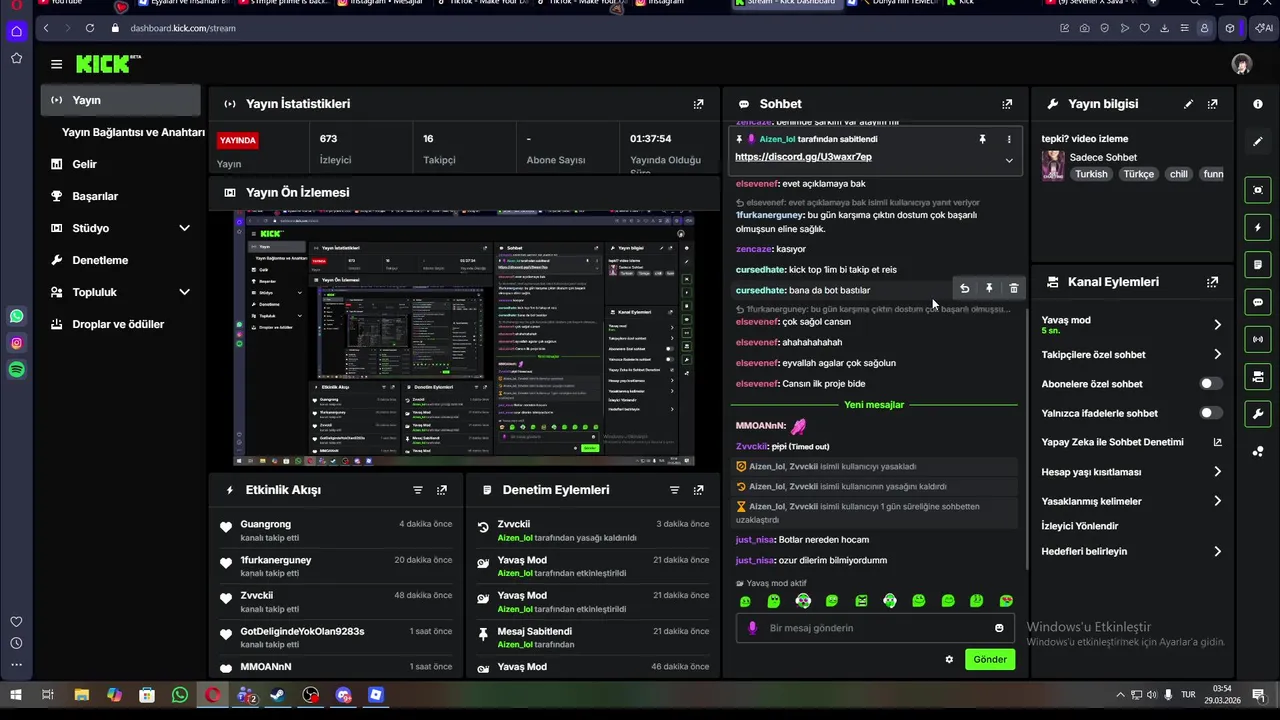Open the emoji picker in the message box
This screenshot has width=1280, height=720.
click(999, 628)
